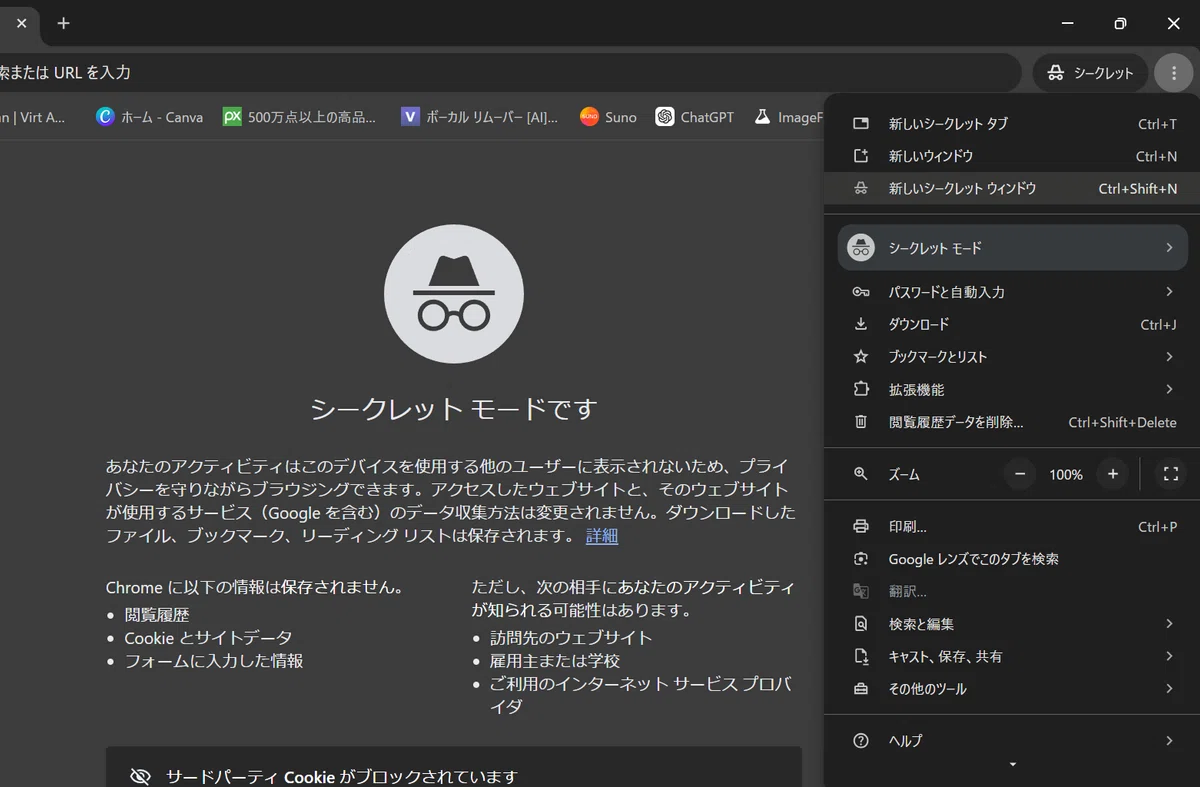Follow the 詳細 link in incognito description
This screenshot has width=1200, height=787.
(602, 536)
